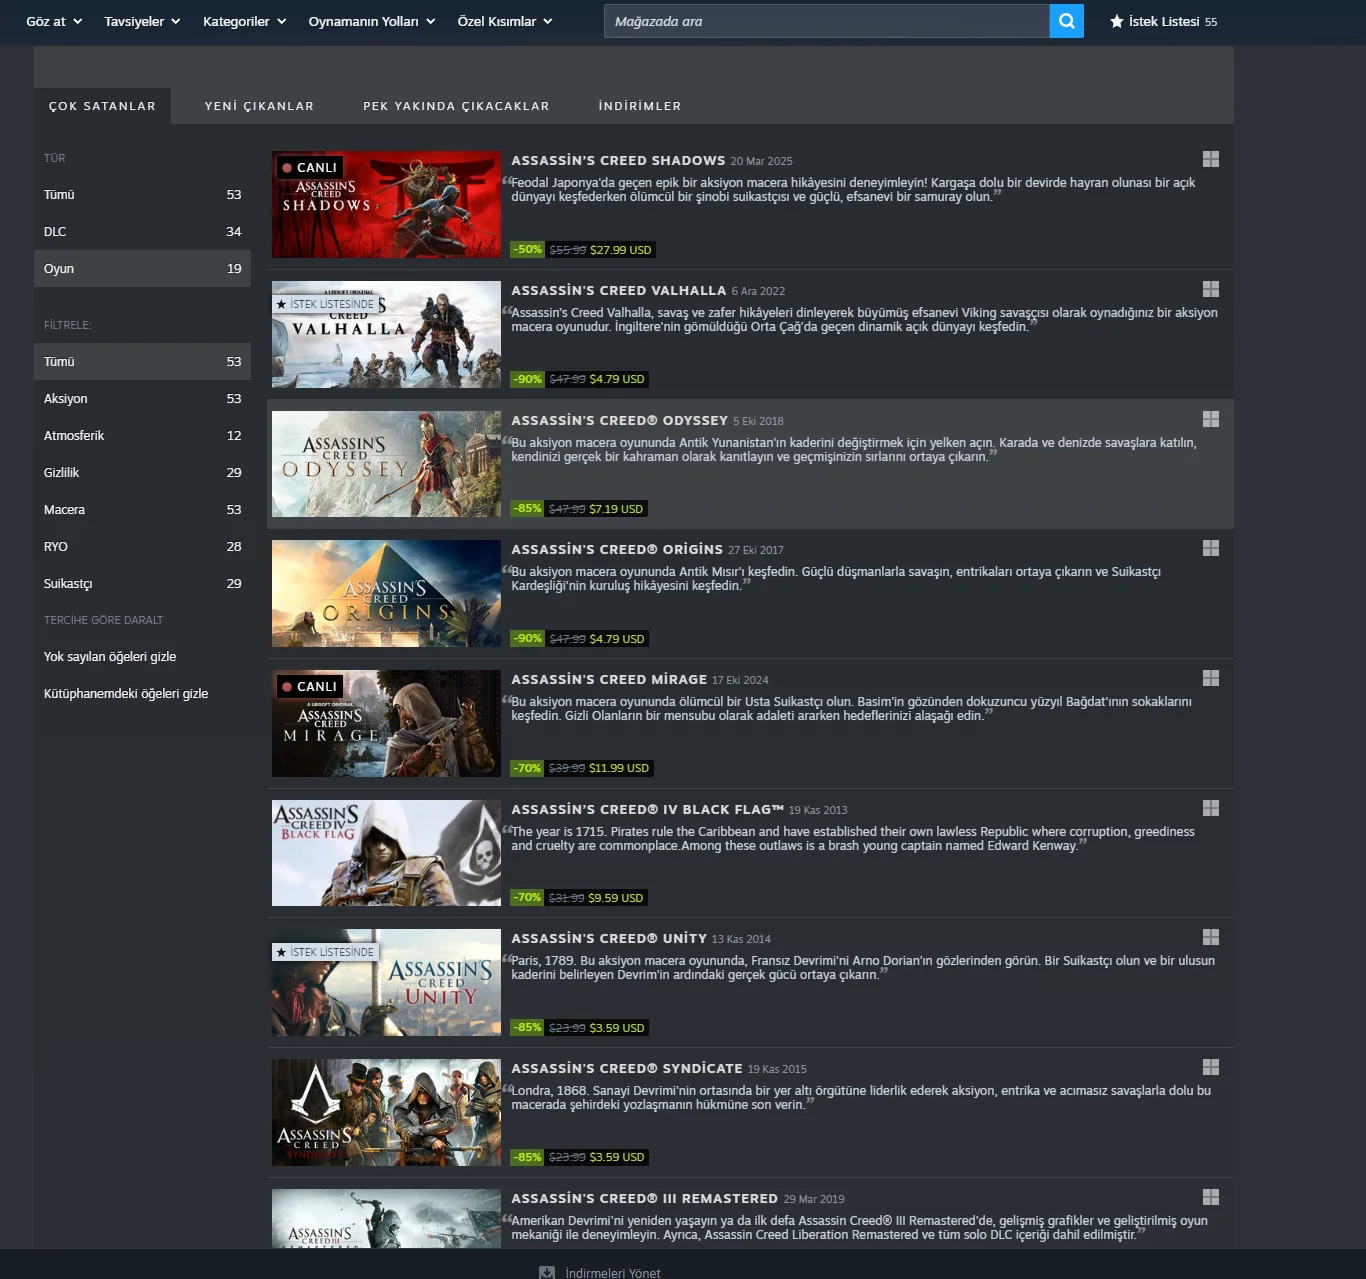
Task: Click CANLI live badge on Shadows thumbnail
Action: click(310, 167)
